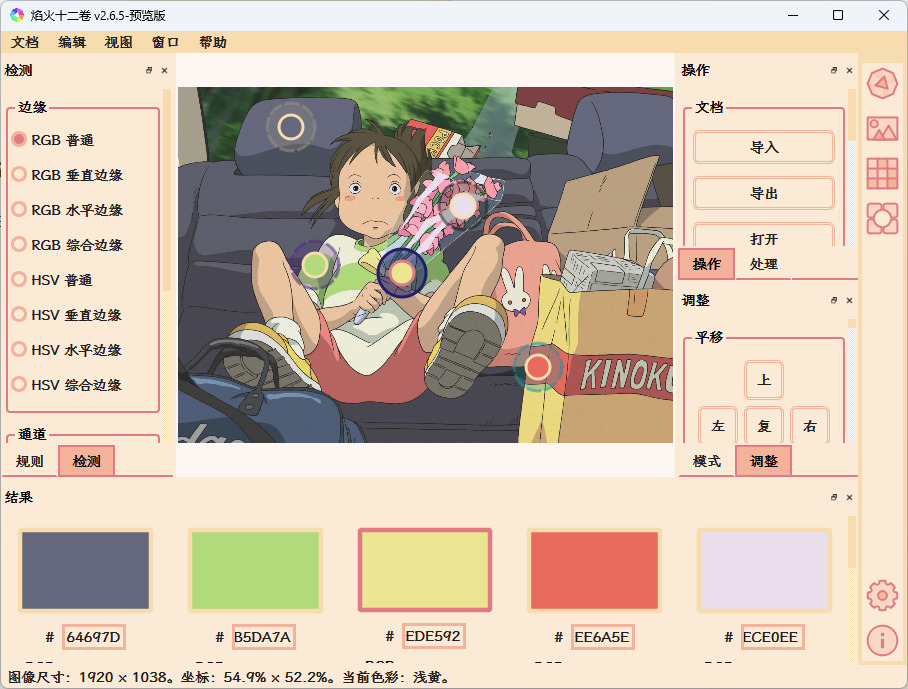Click the 右 move button

point(810,426)
